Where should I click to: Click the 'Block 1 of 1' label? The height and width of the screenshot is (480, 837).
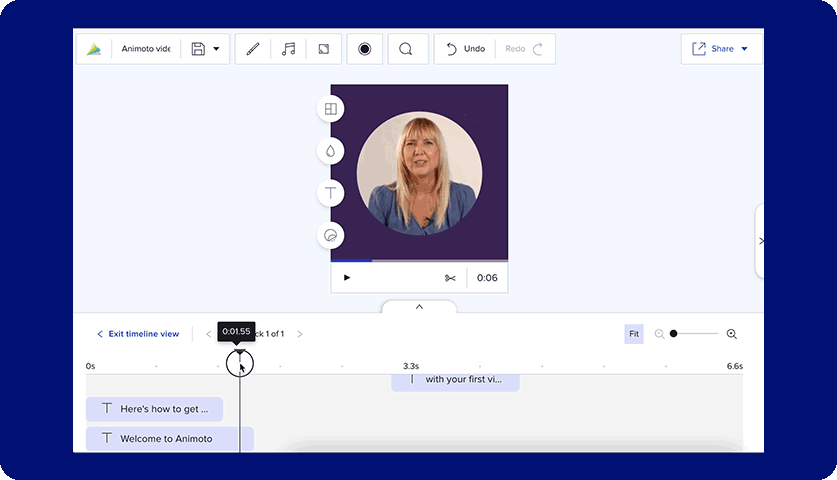coord(270,334)
